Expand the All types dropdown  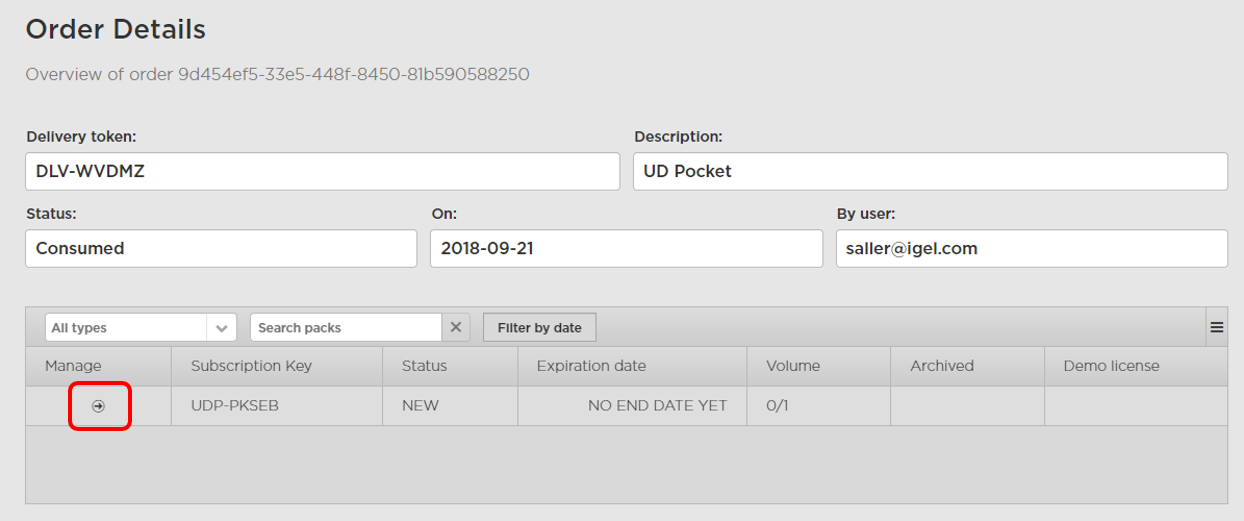221,328
